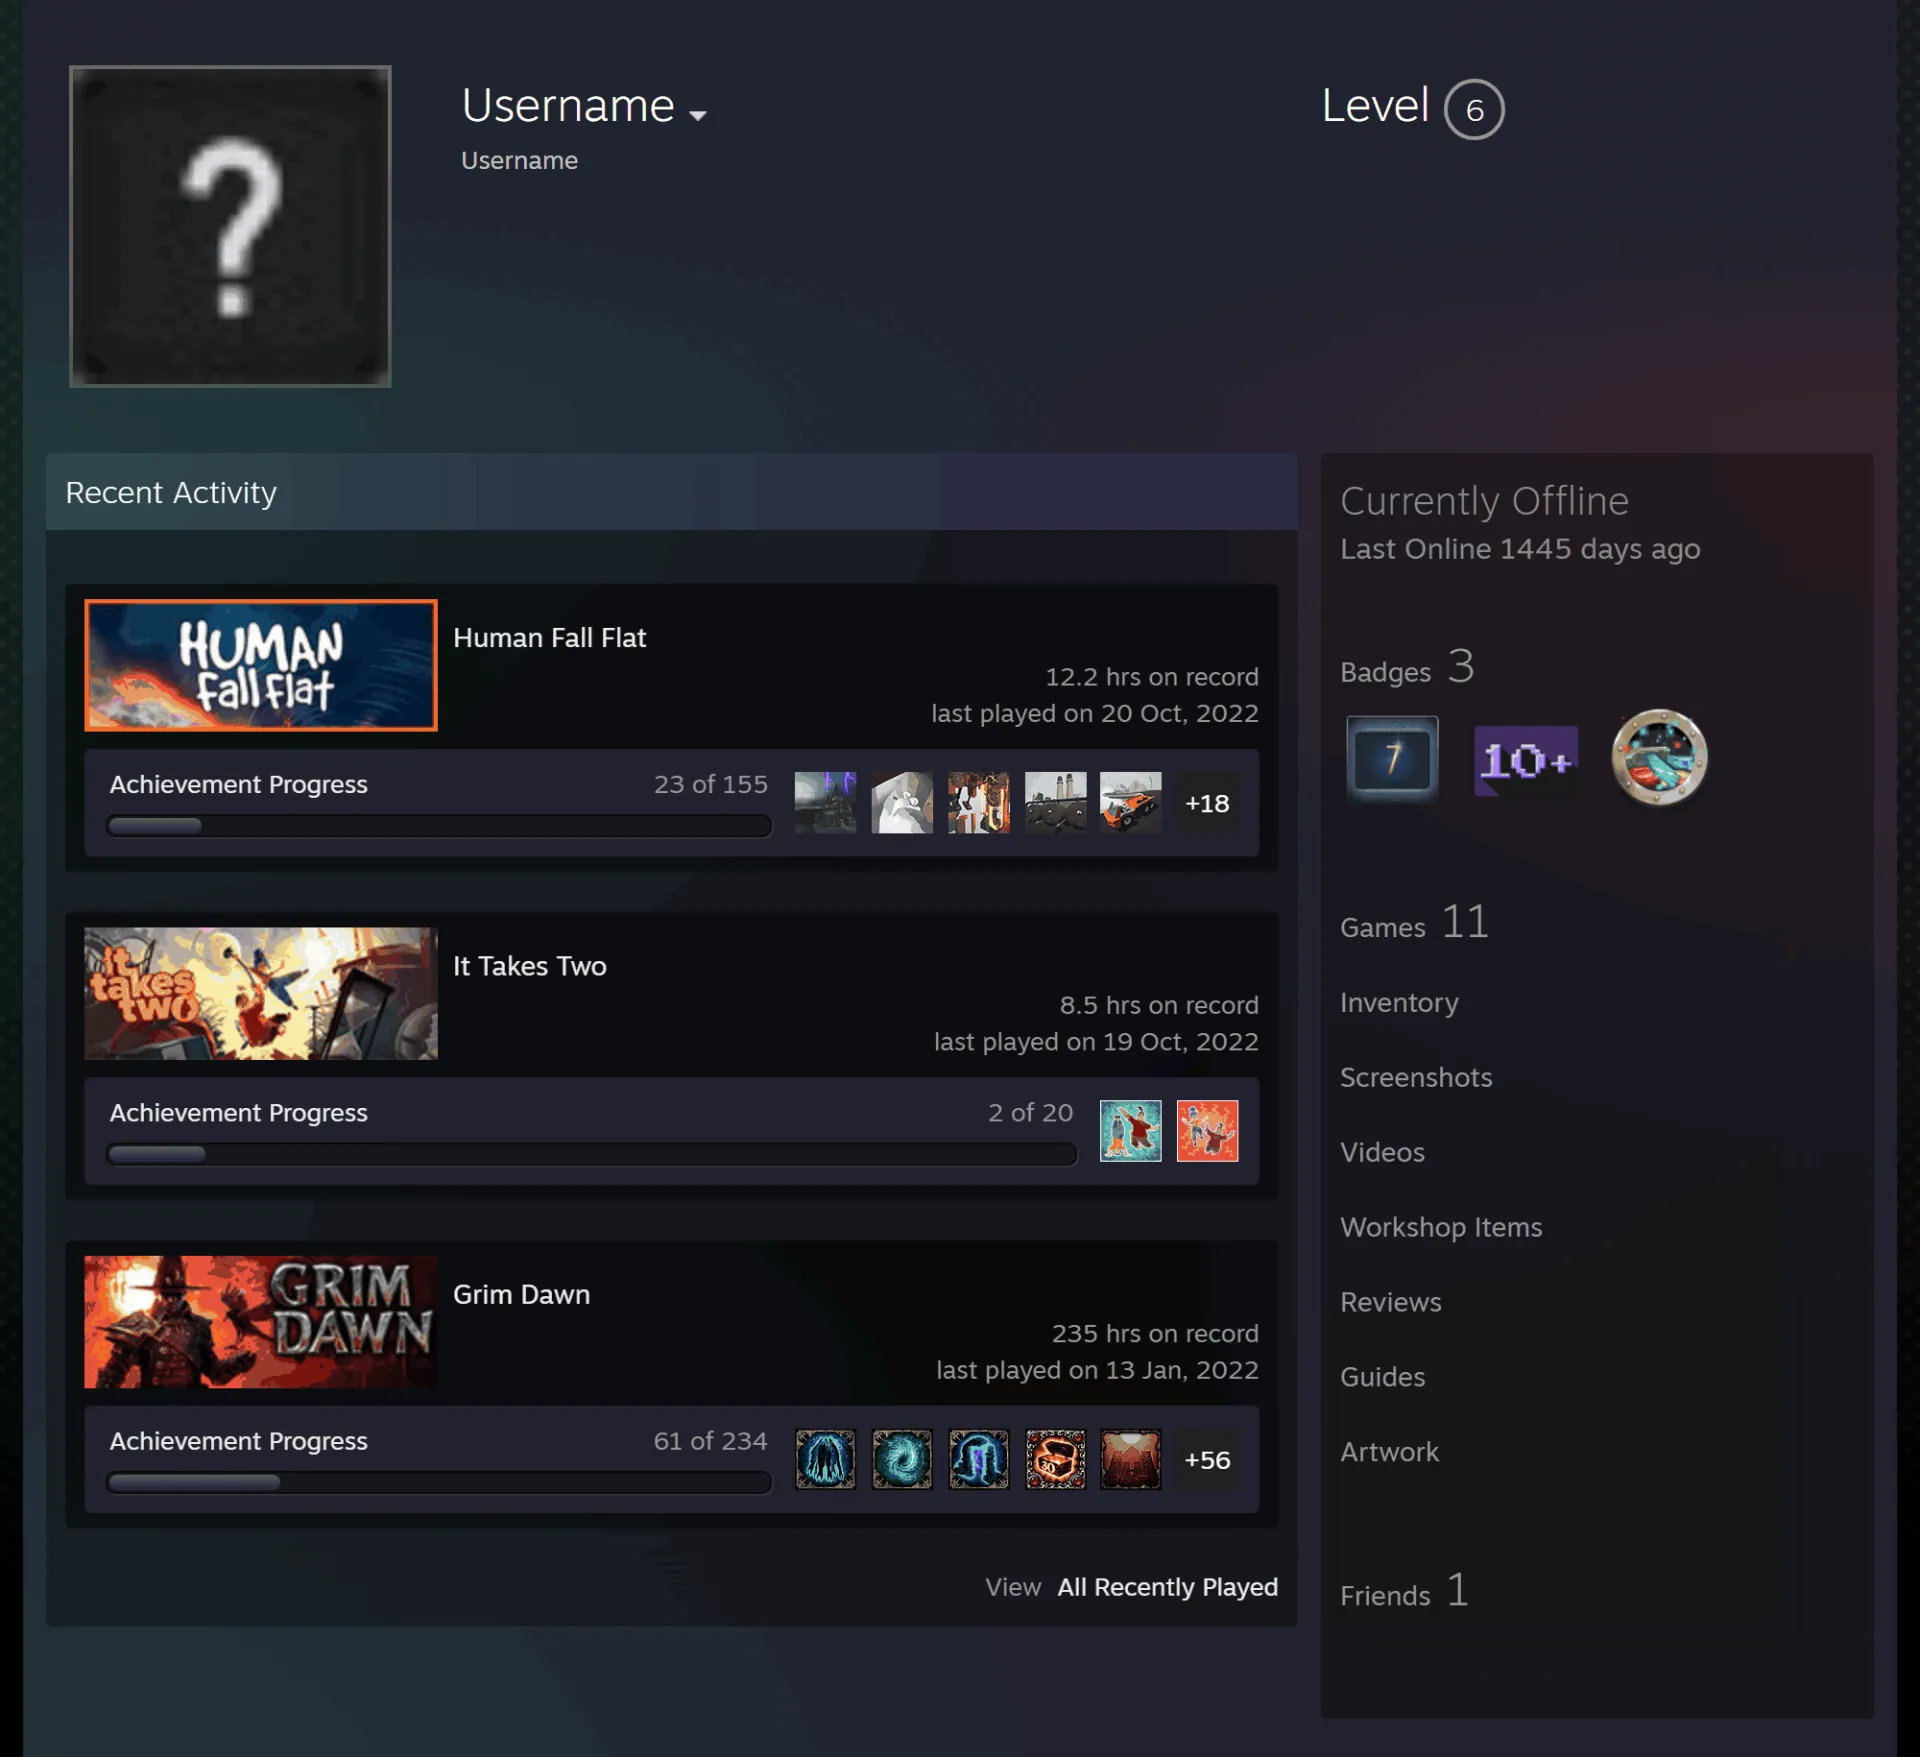
Task: Click the Grim Dawn achievement progress bar
Action: coord(439,1482)
